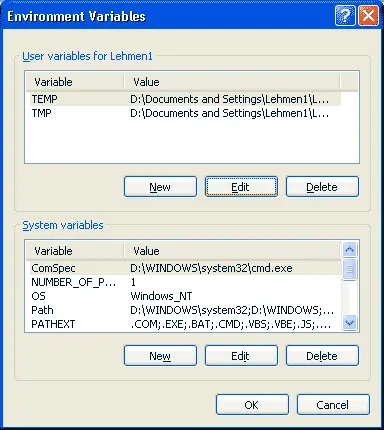Delete the selected system variable
The width and height of the screenshot is (384, 430).
[x=322, y=356]
